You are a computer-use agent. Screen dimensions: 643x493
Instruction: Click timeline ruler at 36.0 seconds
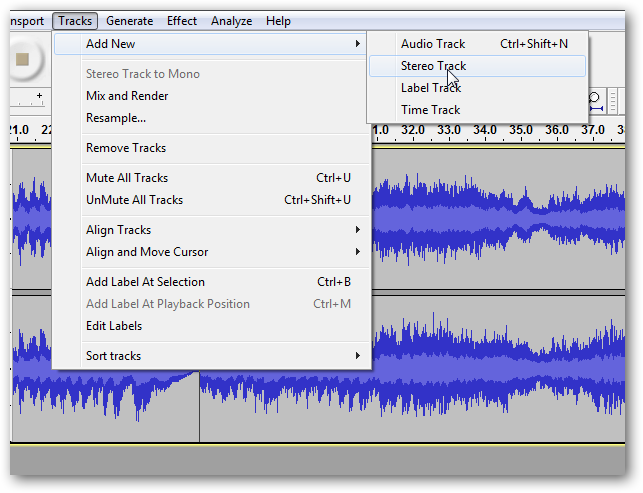point(557,130)
